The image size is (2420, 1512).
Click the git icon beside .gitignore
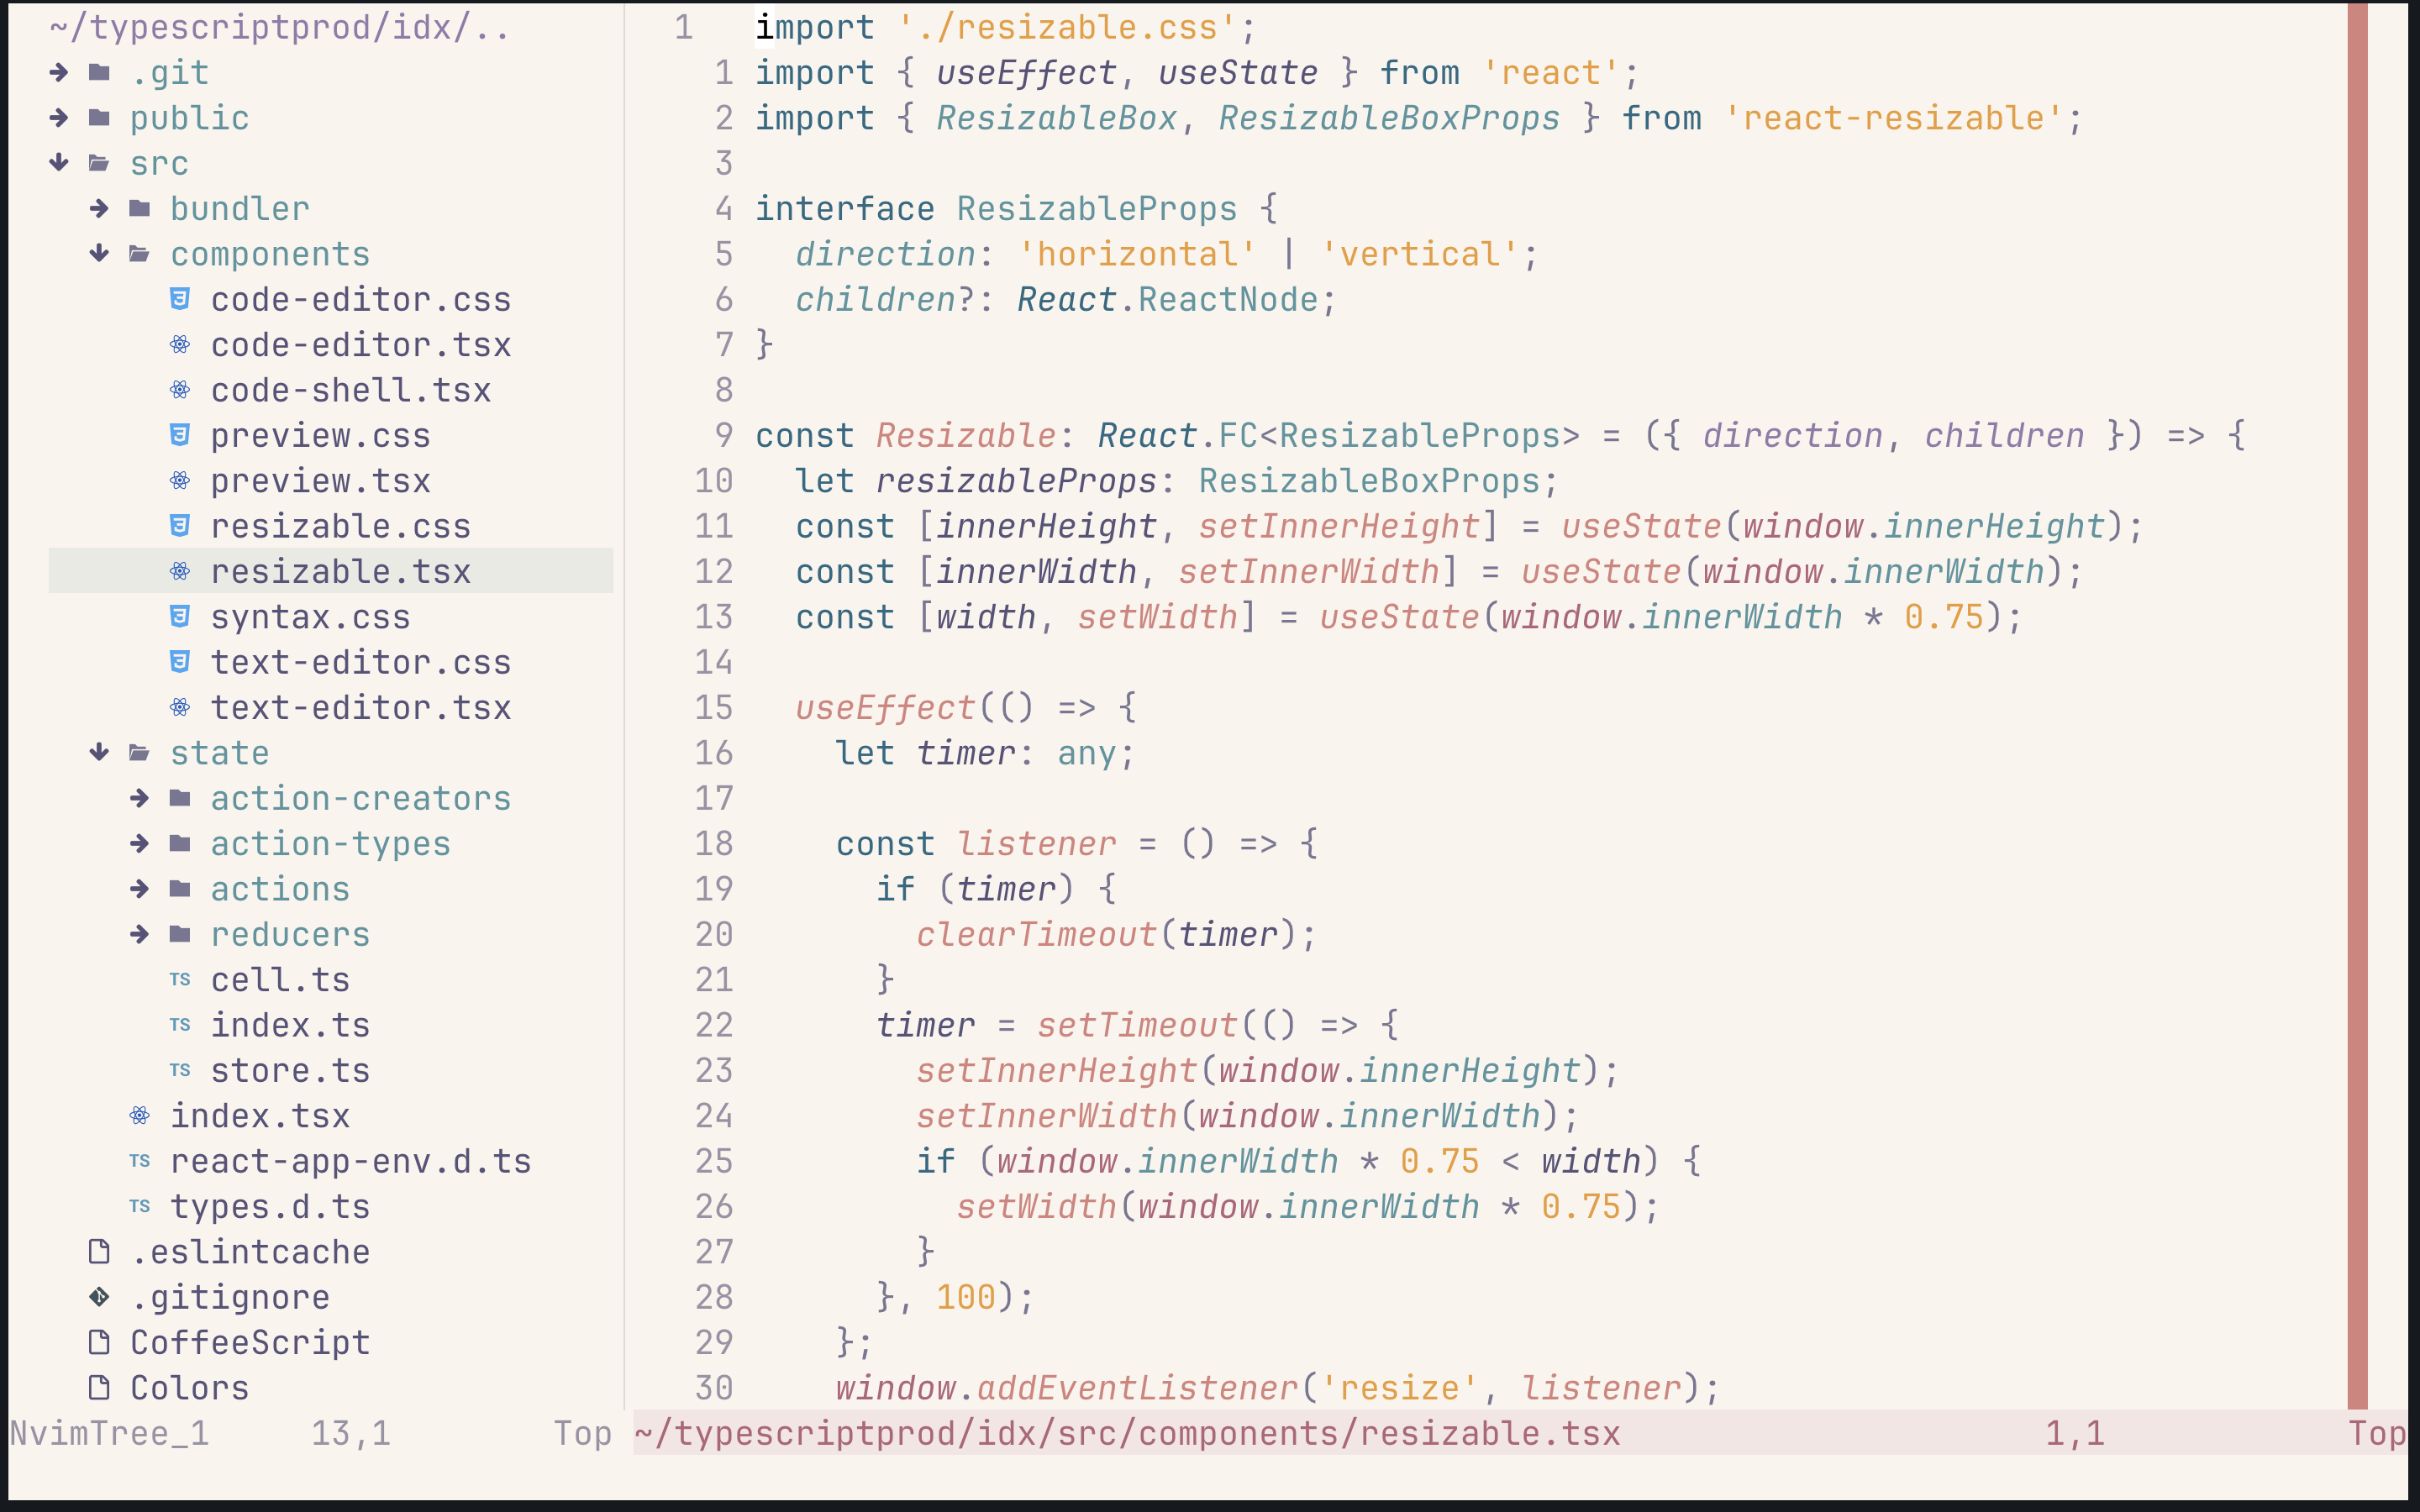pyautogui.click(x=99, y=1297)
